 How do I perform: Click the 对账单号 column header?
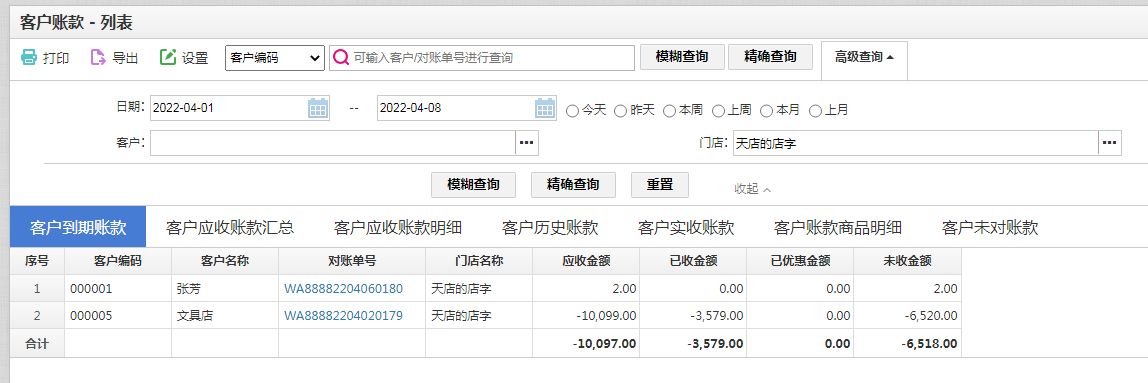click(x=352, y=261)
